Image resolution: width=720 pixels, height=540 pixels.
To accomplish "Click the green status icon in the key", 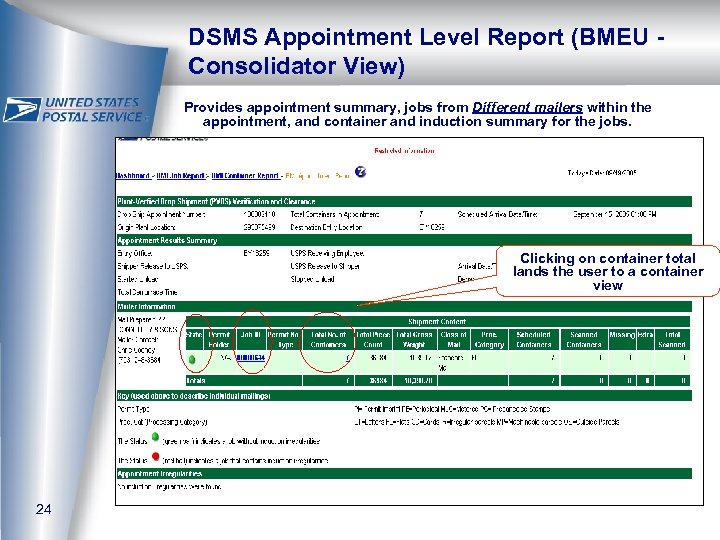I will click(x=155, y=437).
